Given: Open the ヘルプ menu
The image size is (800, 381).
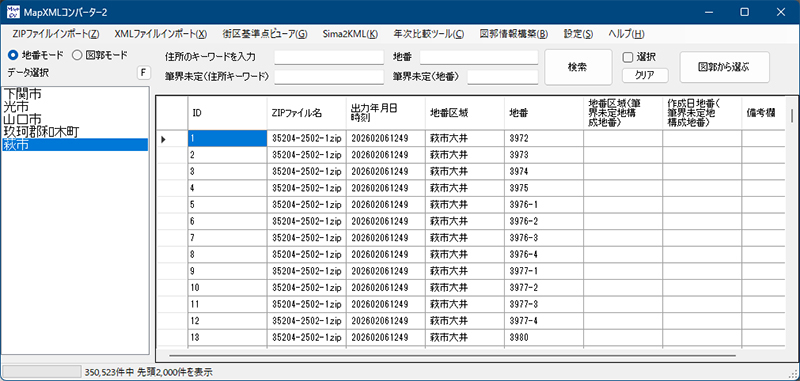Looking at the screenshot, I should click(x=626, y=34).
